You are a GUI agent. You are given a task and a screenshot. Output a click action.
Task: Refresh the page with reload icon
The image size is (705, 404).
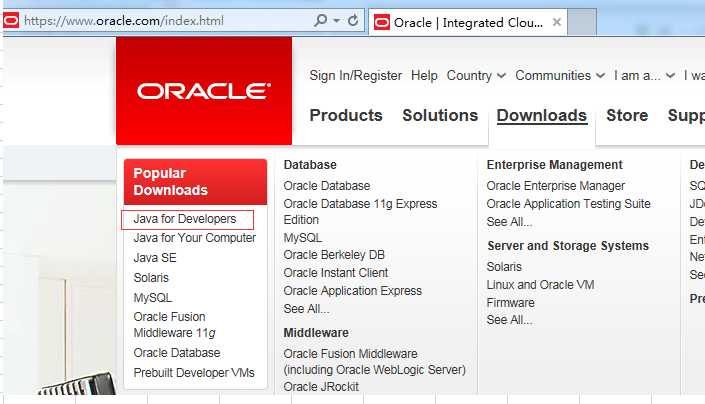pyautogui.click(x=353, y=20)
